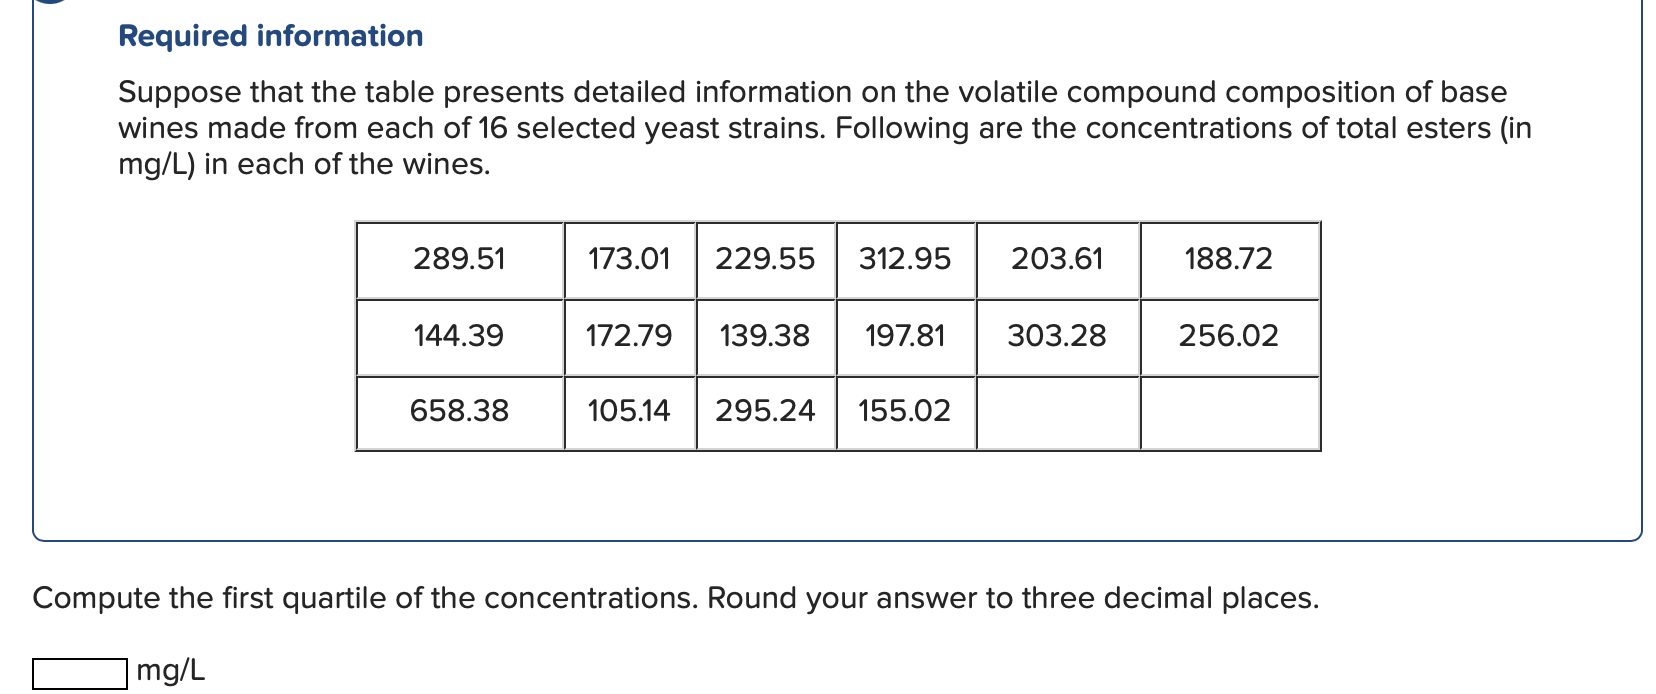The image size is (1656, 694).
Task: Select the table cell containing 139.38
Action: click(765, 336)
